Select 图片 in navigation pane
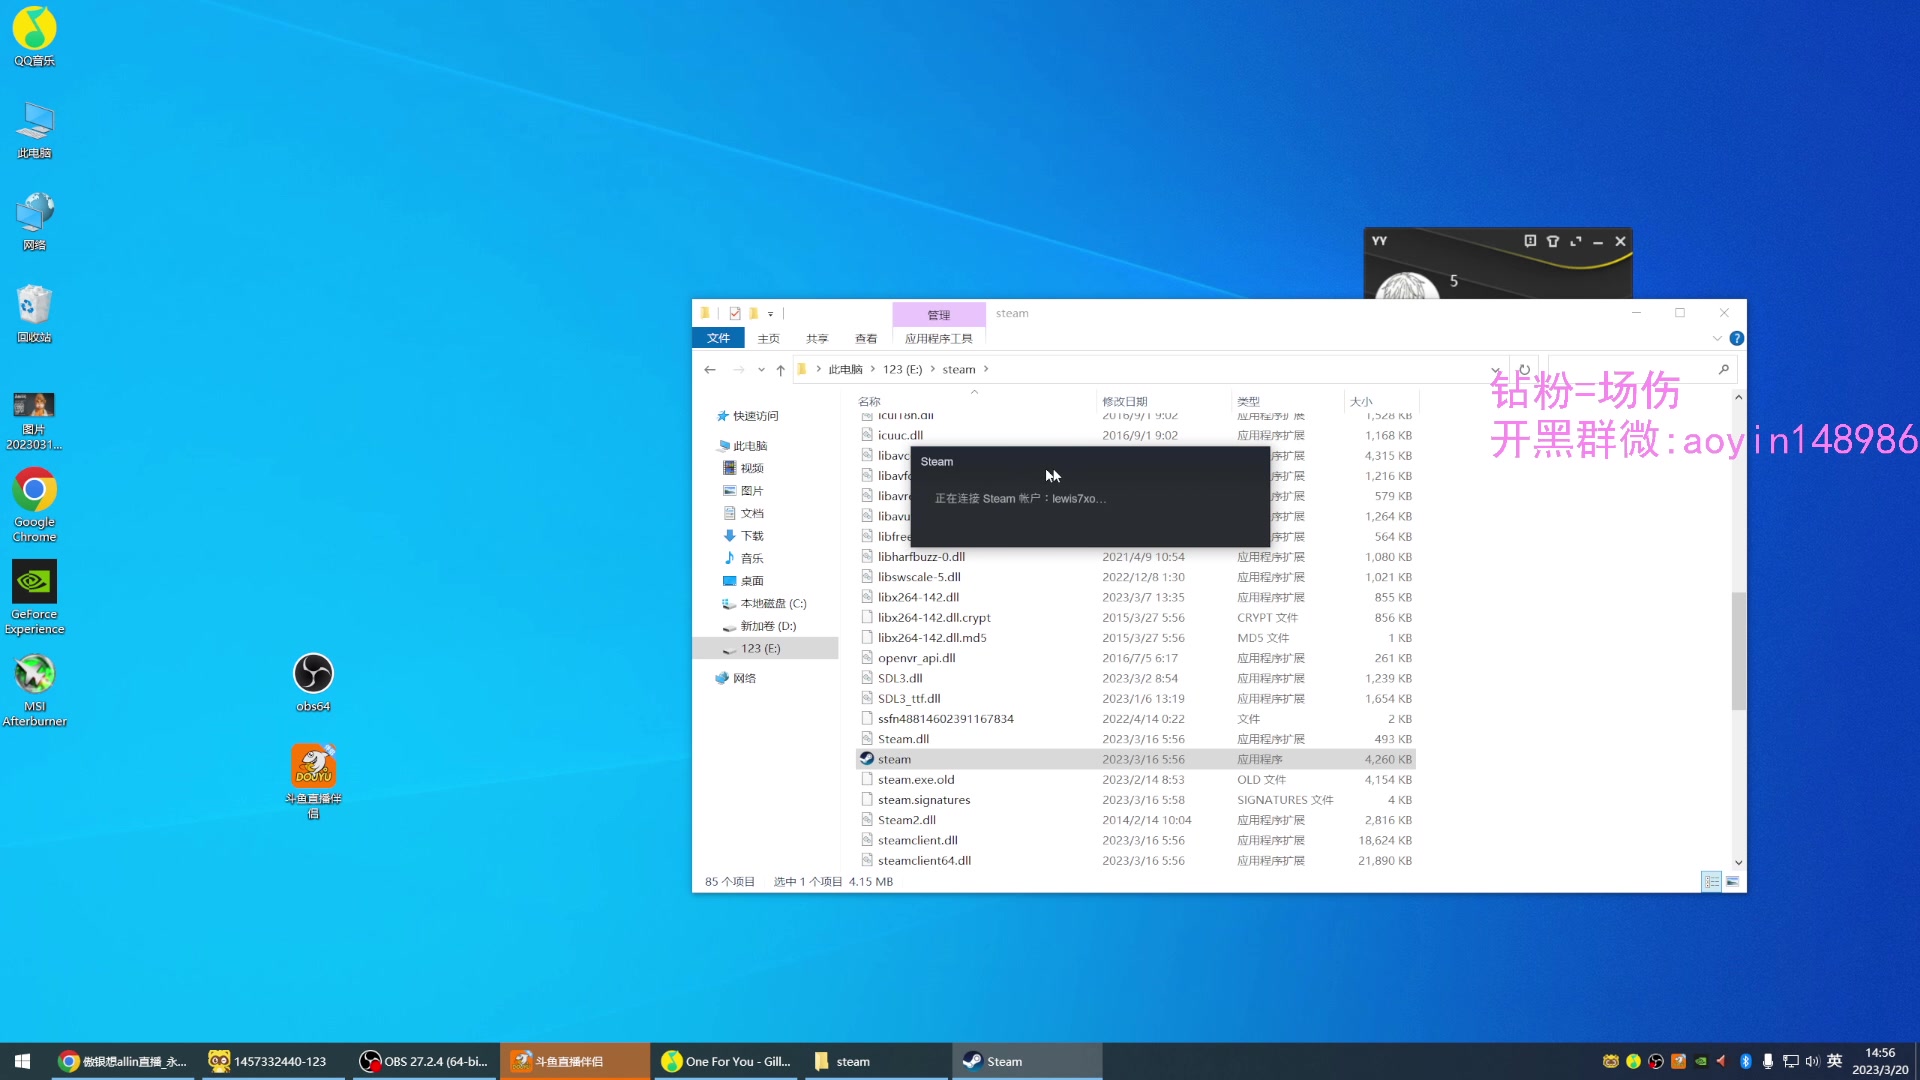This screenshot has width=1920, height=1080. pos(752,491)
